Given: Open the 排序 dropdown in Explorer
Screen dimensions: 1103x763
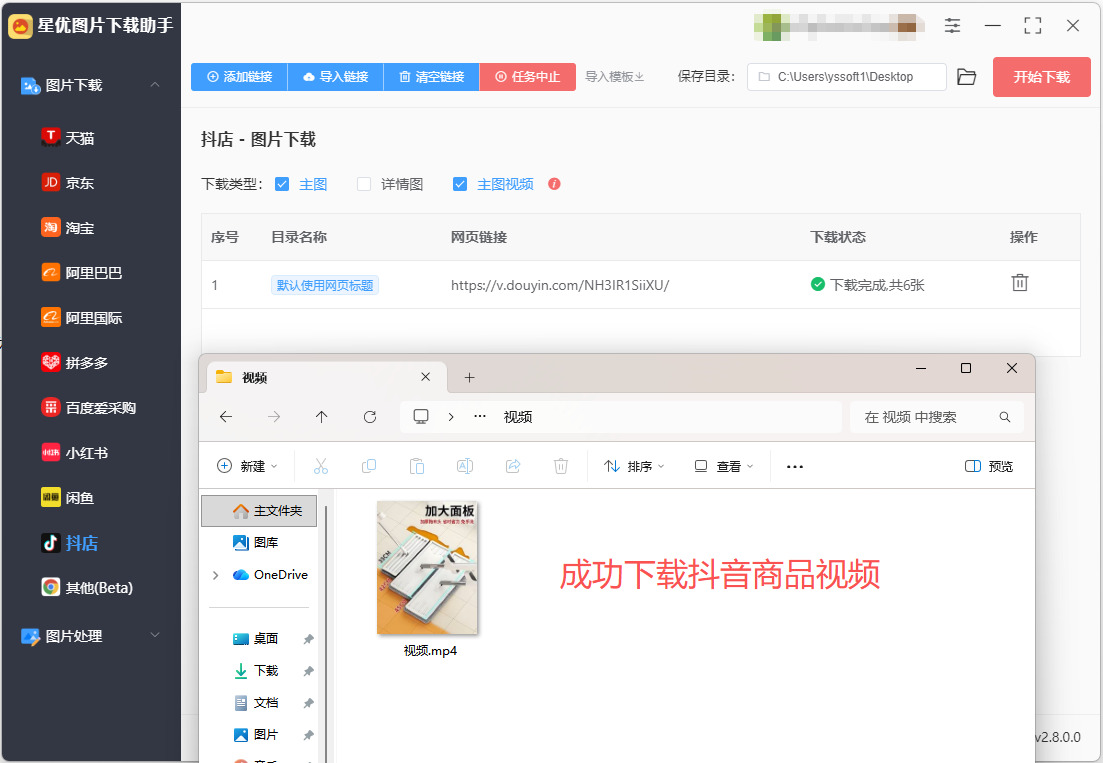Looking at the screenshot, I should 634,466.
